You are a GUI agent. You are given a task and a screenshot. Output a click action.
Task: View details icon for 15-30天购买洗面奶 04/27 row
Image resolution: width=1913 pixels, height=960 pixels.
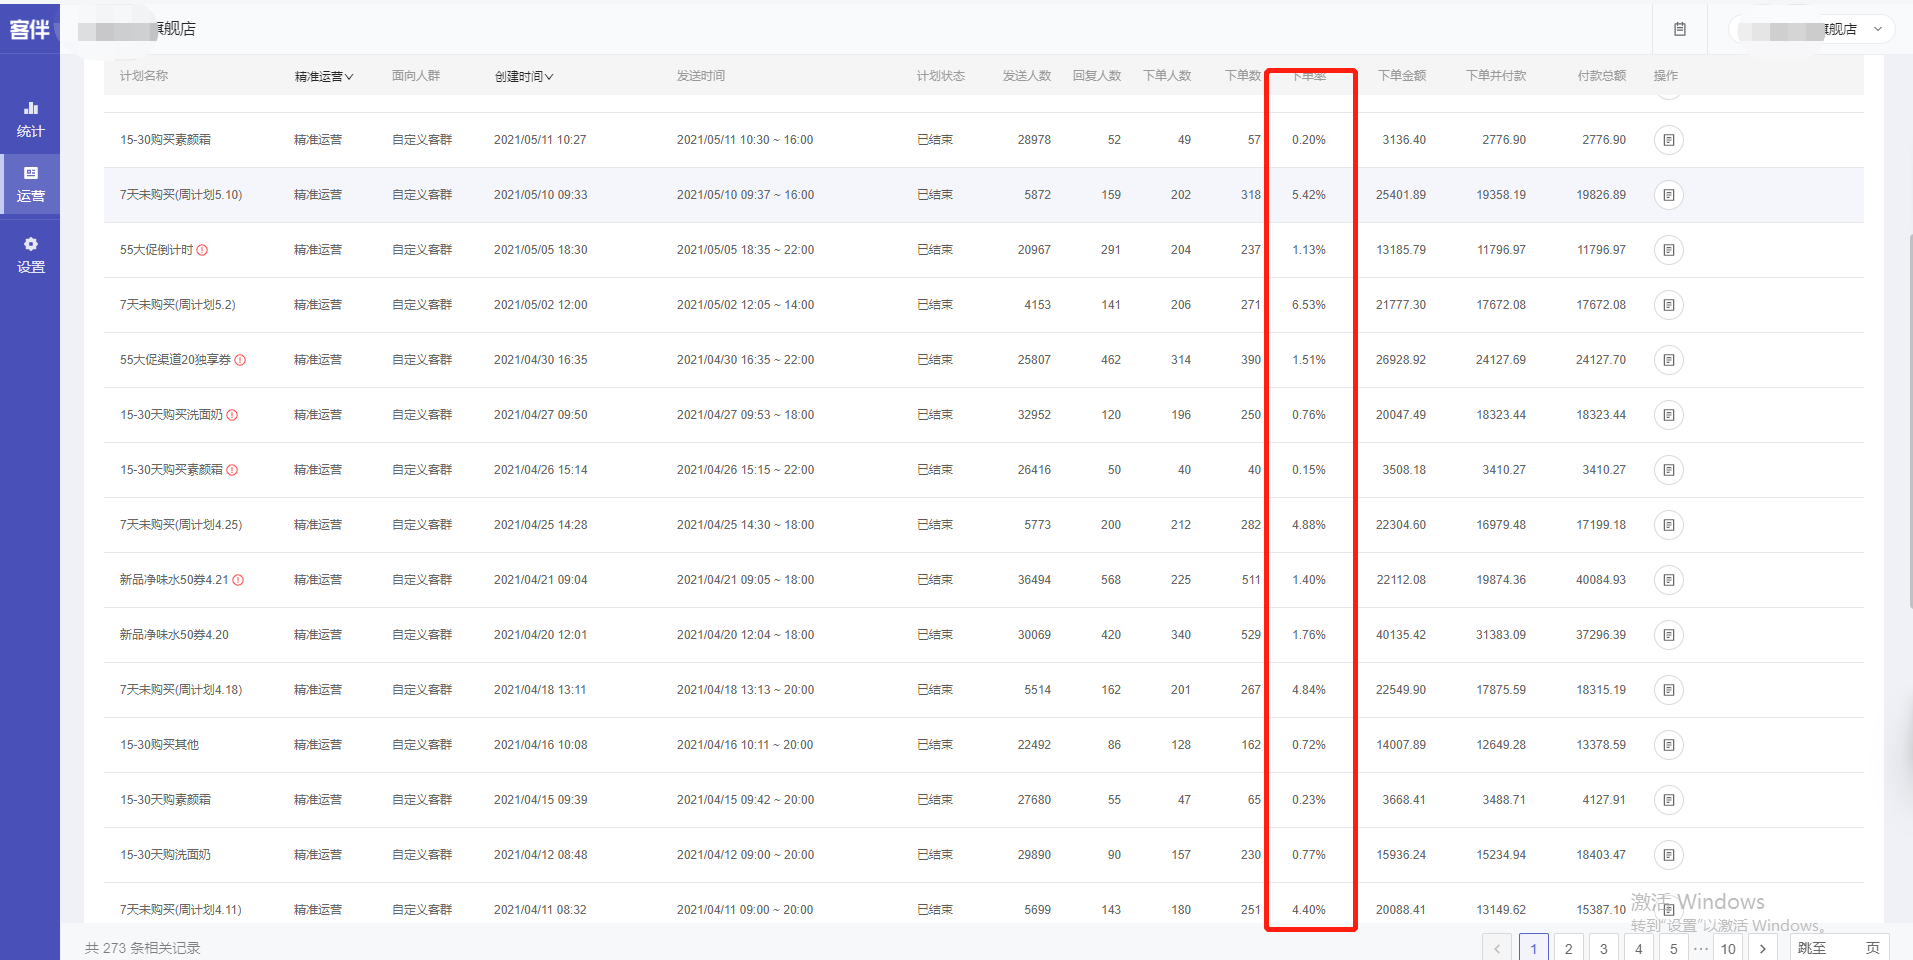1668,415
